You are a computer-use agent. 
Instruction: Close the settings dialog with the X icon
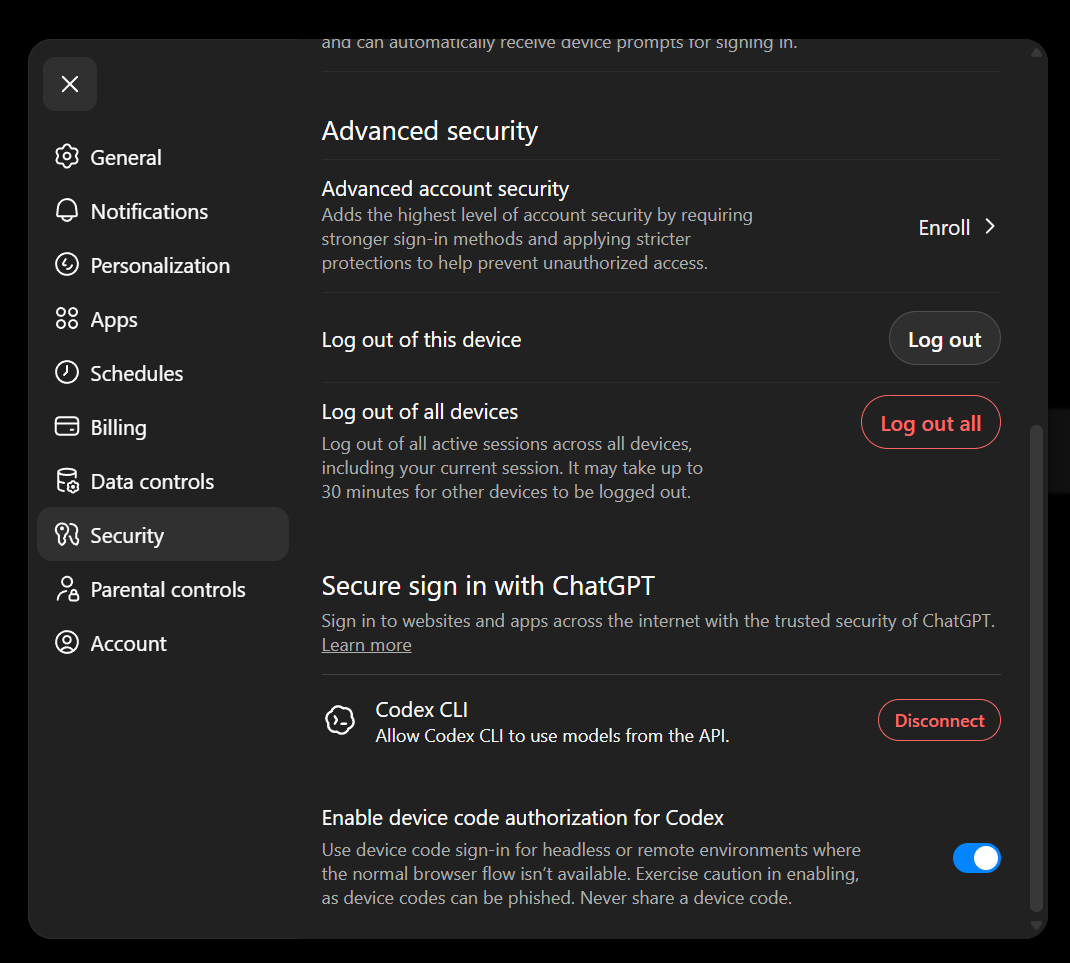pyautogui.click(x=70, y=84)
